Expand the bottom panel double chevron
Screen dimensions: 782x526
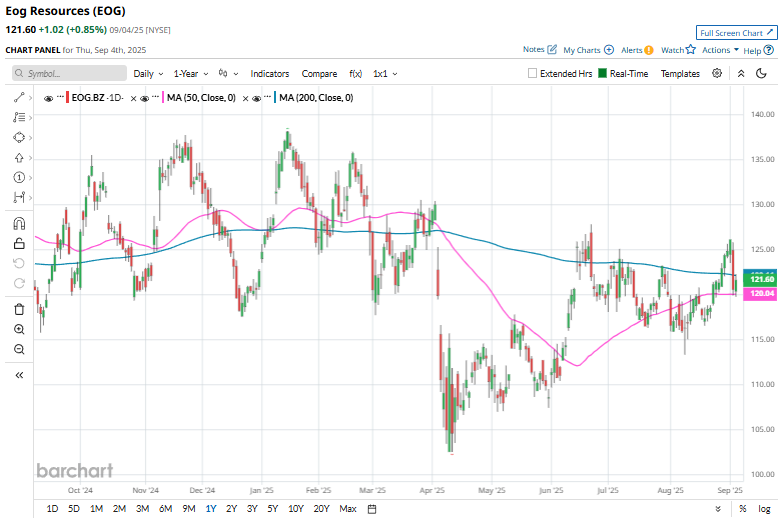pyautogui.click(x=718, y=509)
